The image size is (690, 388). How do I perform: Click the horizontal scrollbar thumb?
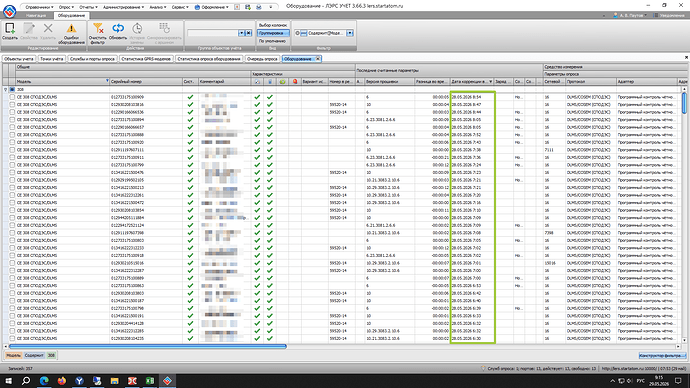[x=148, y=346]
